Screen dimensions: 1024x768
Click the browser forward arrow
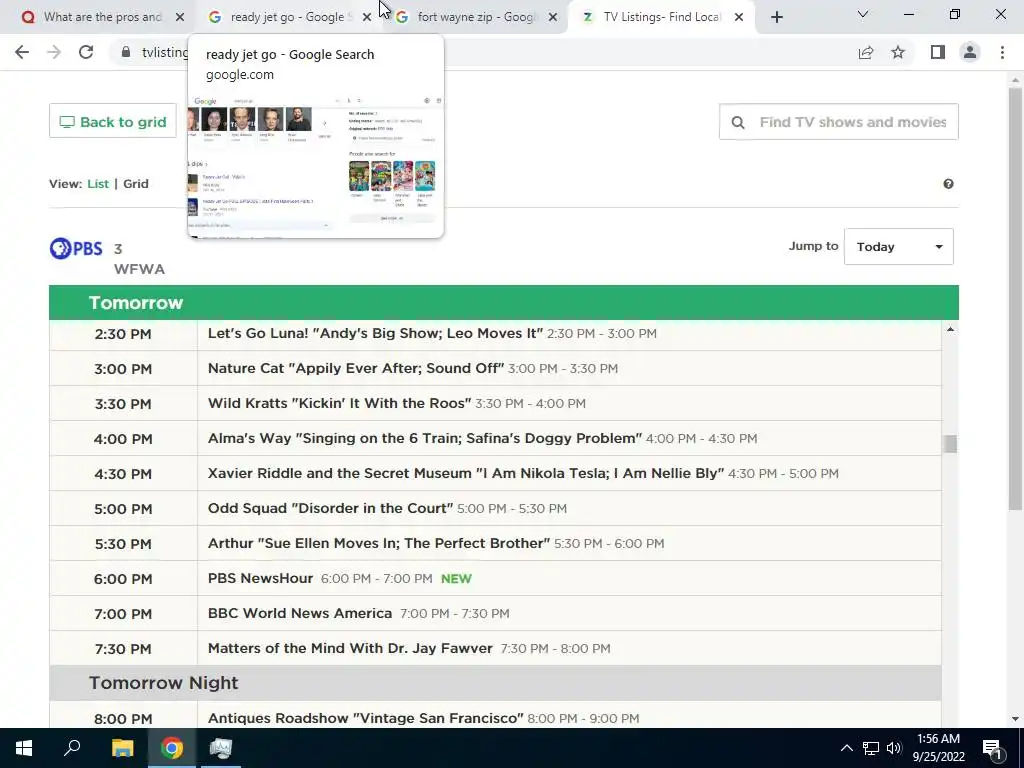54,52
